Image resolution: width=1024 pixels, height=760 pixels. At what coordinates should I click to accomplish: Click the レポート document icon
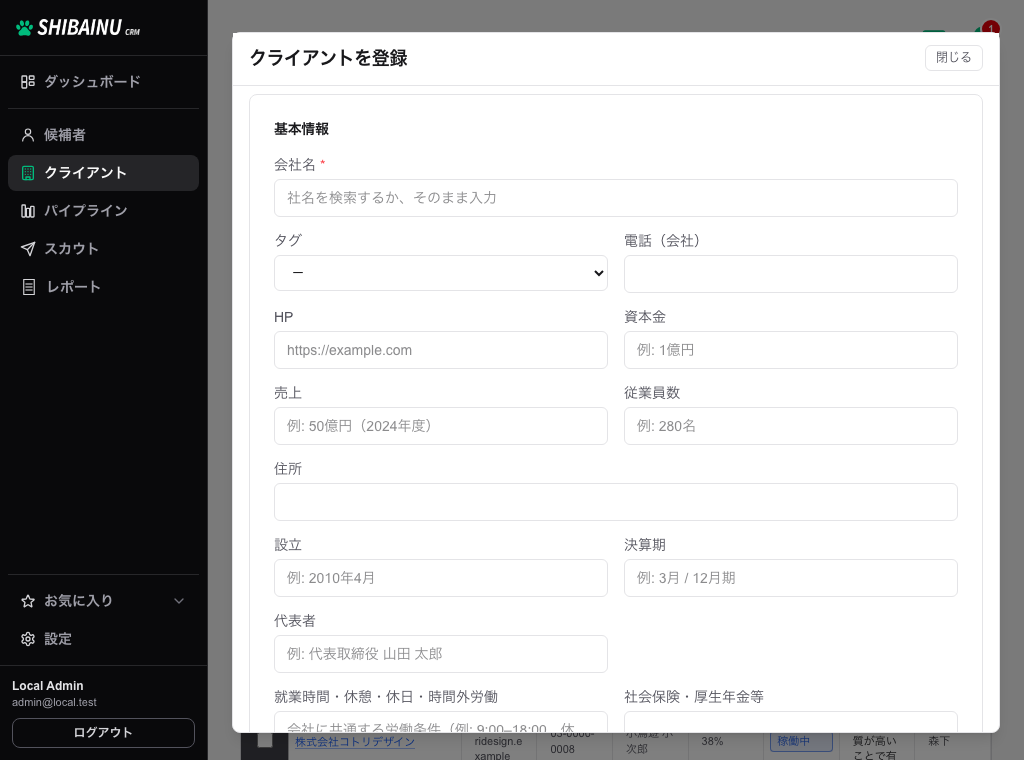tap(28, 287)
